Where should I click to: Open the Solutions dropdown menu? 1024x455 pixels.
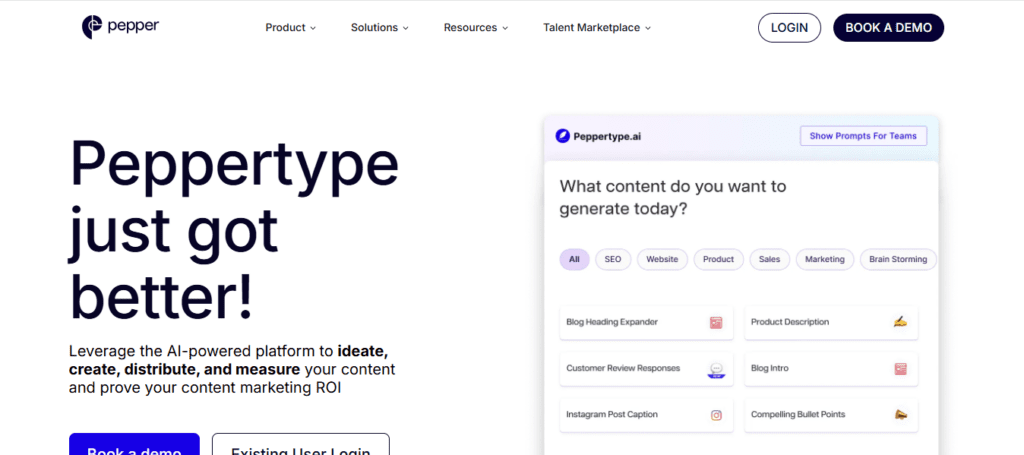[379, 28]
